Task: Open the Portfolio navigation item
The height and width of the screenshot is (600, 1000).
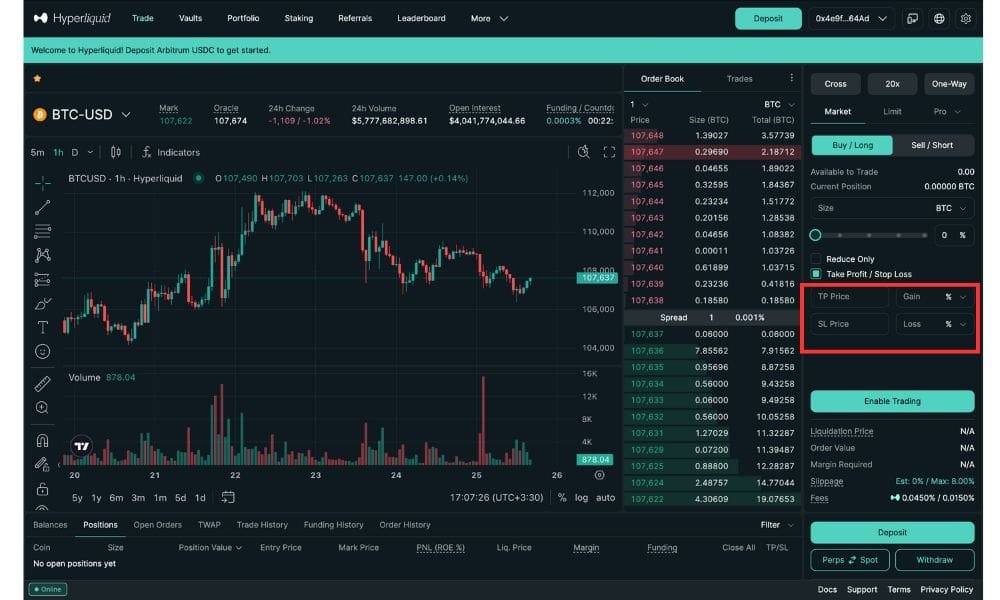Action: (243, 18)
